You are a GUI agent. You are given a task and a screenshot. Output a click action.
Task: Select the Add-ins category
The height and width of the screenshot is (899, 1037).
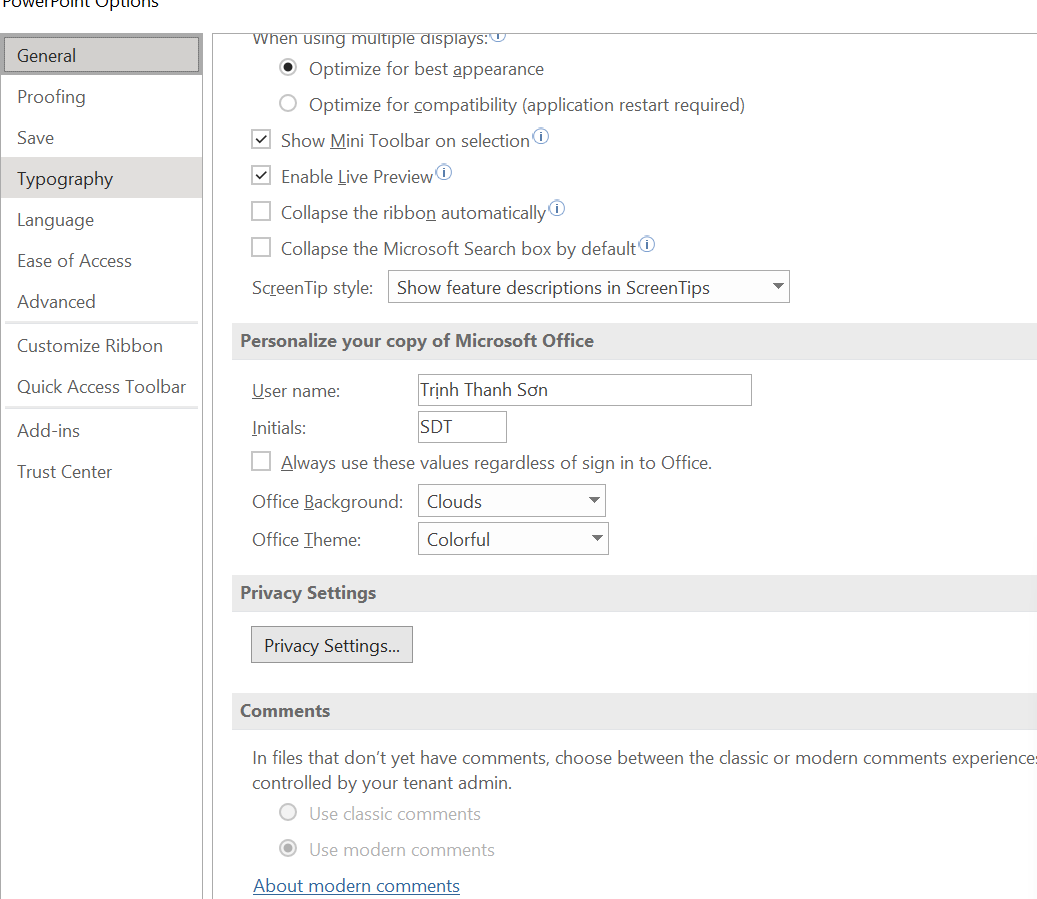[102, 431]
